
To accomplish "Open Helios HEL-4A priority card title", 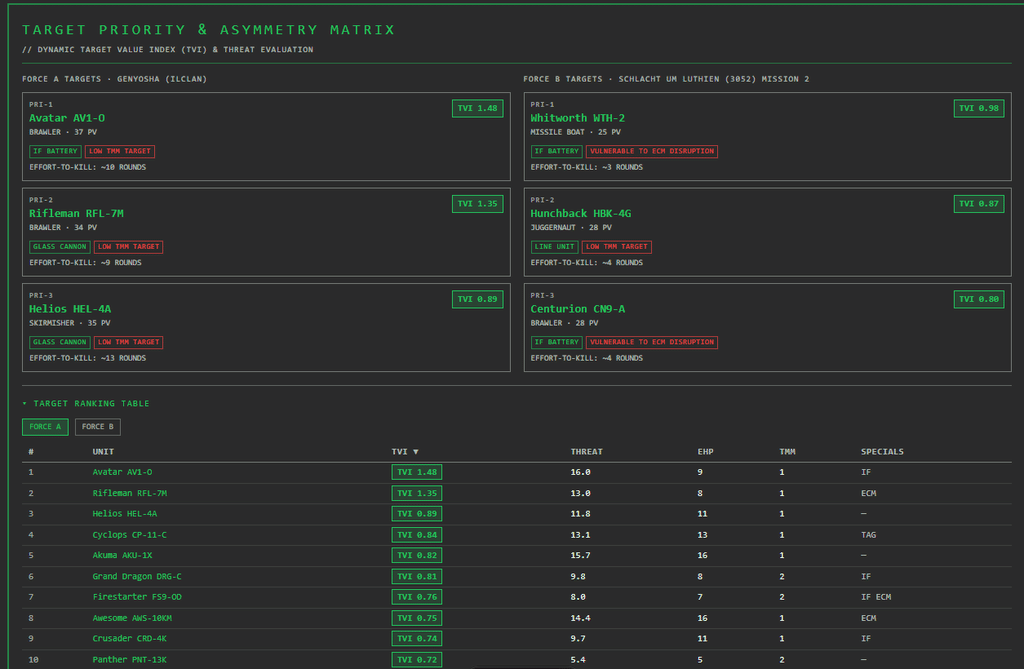I will 70,309.
